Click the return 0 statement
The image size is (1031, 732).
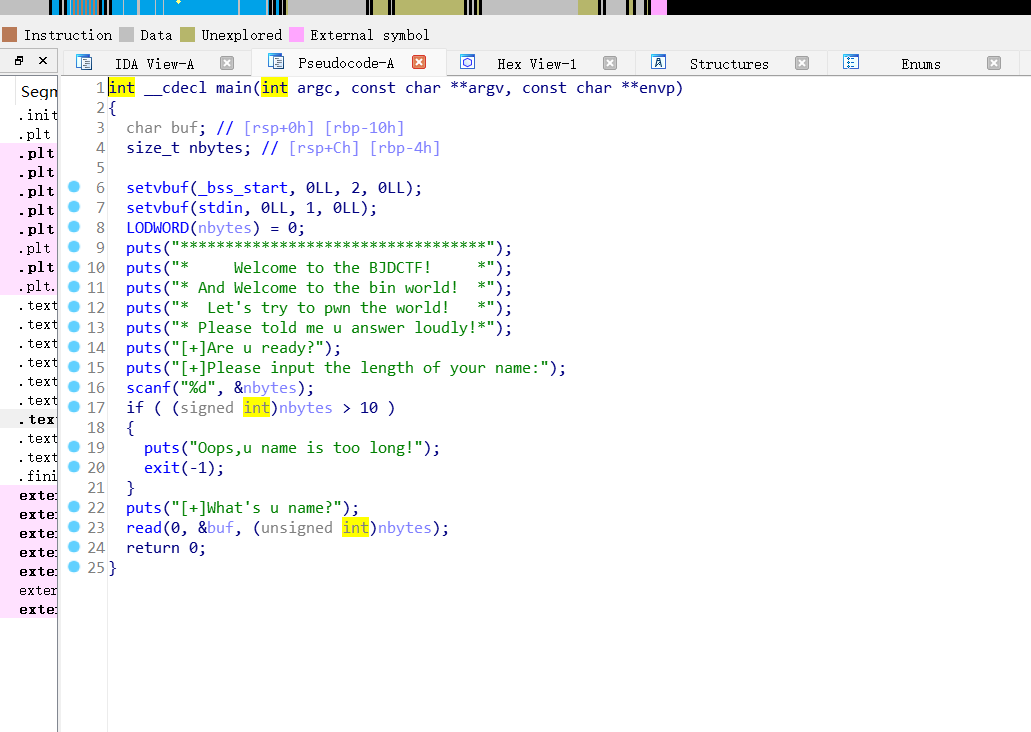click(166, 548)
